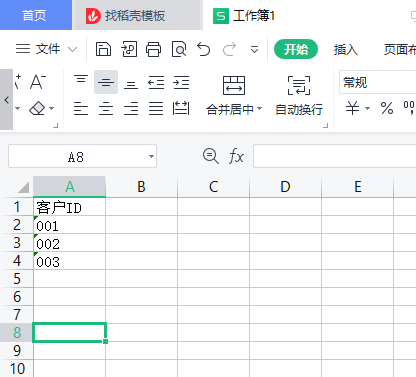Expand the Name Box dropdown arrow
This screenshot has height=377, width=416.
[x=151, y=156]
